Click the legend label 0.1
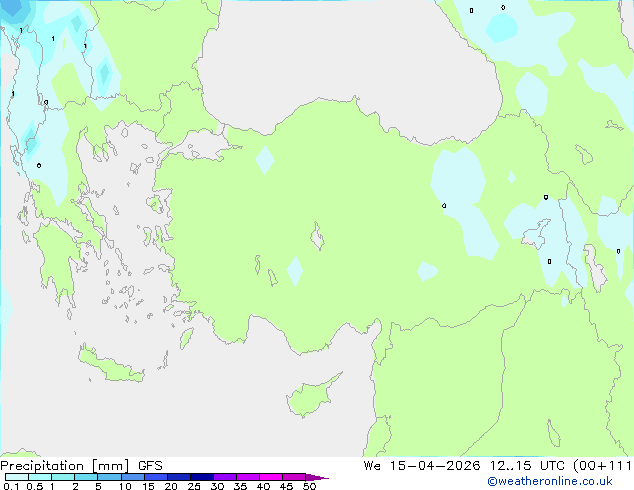 click(x=10, y=486)
